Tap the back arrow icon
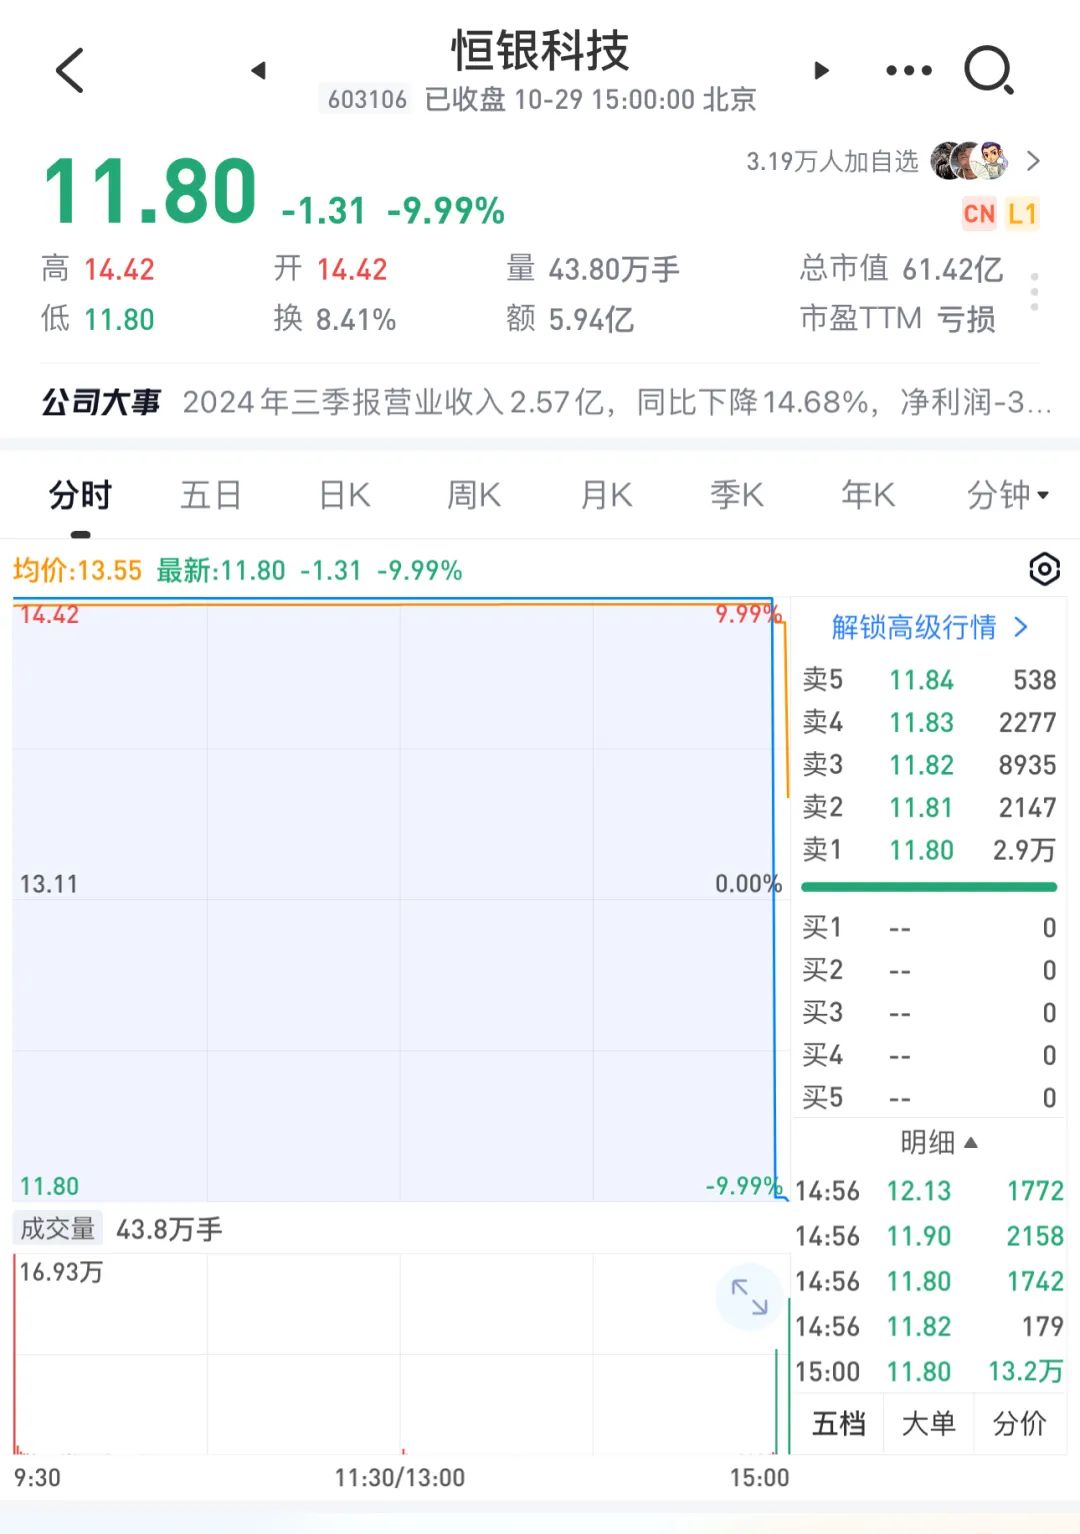This screenshot has width=1080, height=1534. [70, 70]
